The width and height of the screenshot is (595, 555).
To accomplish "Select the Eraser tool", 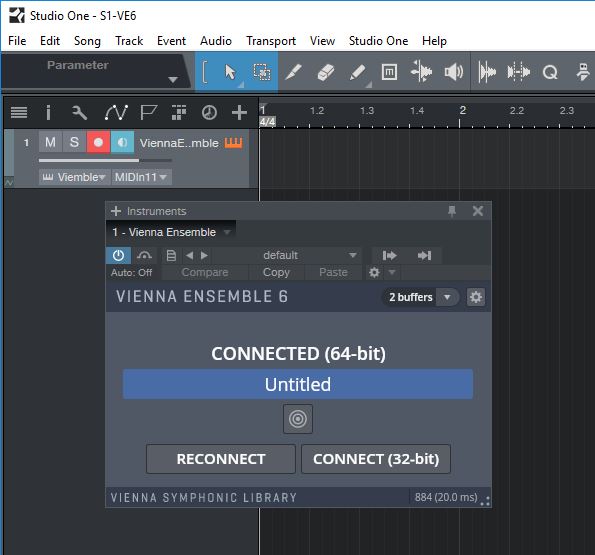I will coord(325,72).
